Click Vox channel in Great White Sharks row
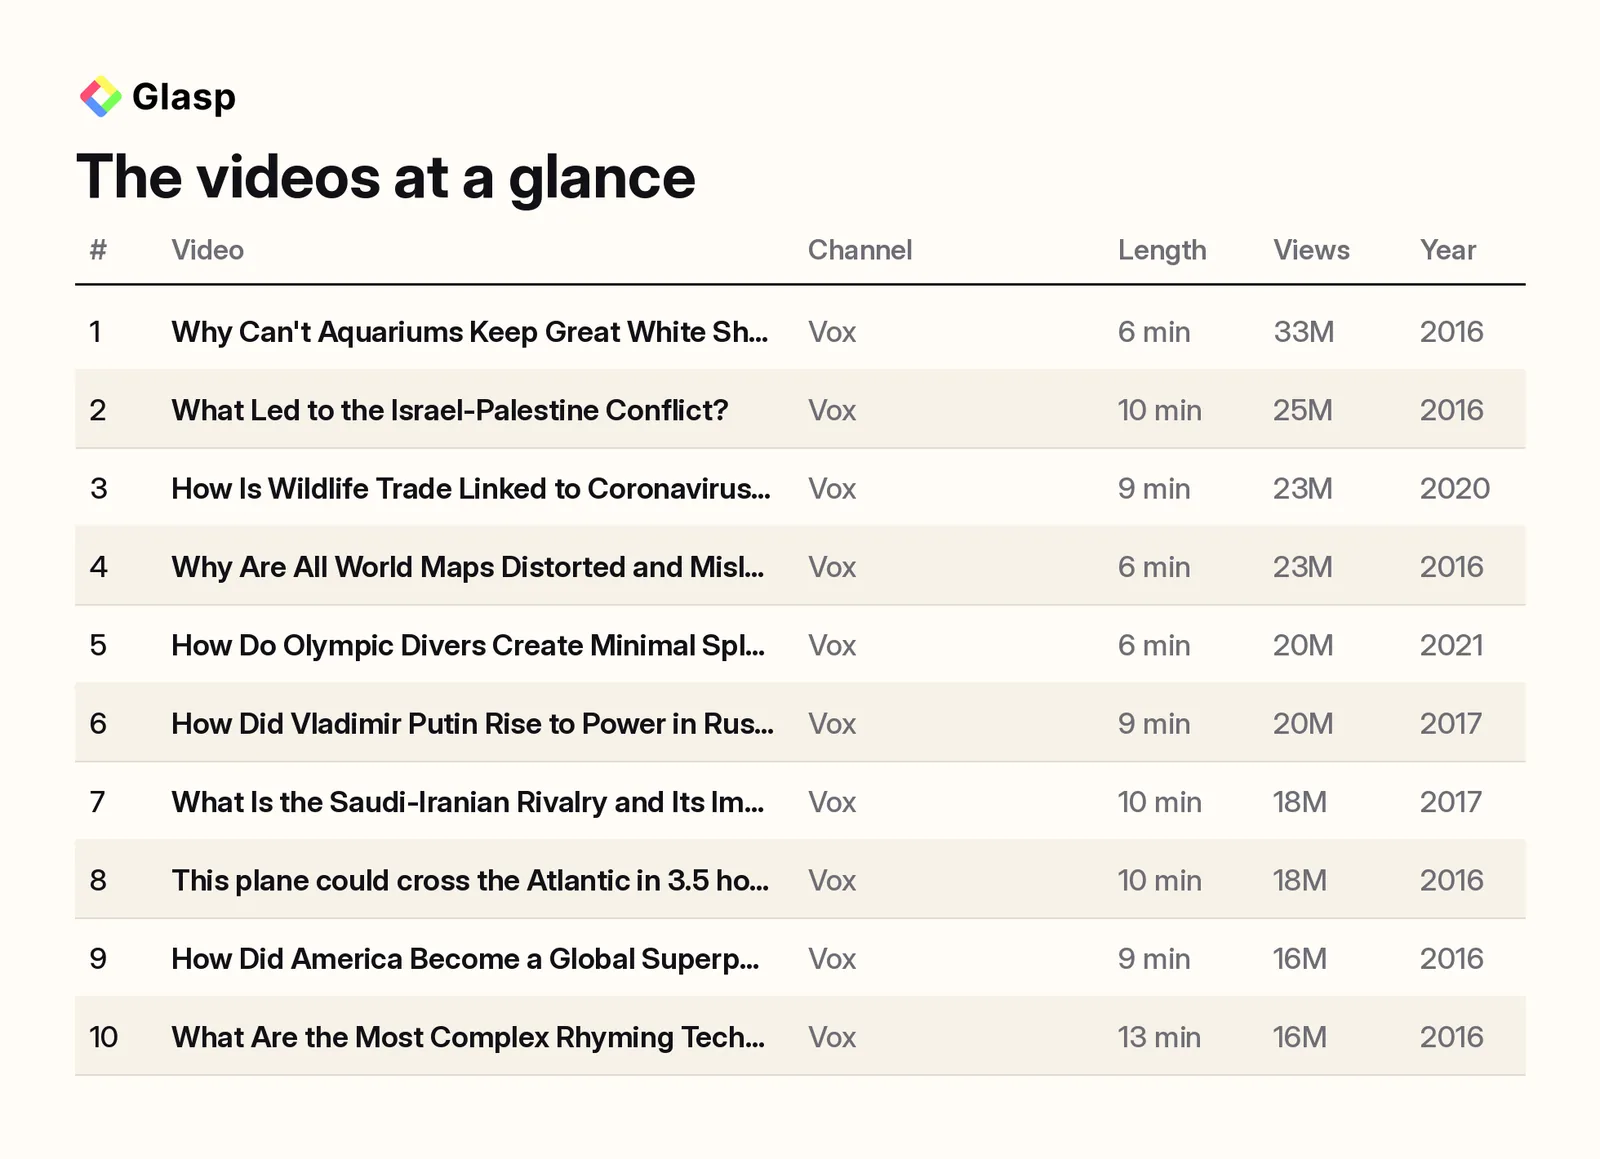 (x=832, y=332)
